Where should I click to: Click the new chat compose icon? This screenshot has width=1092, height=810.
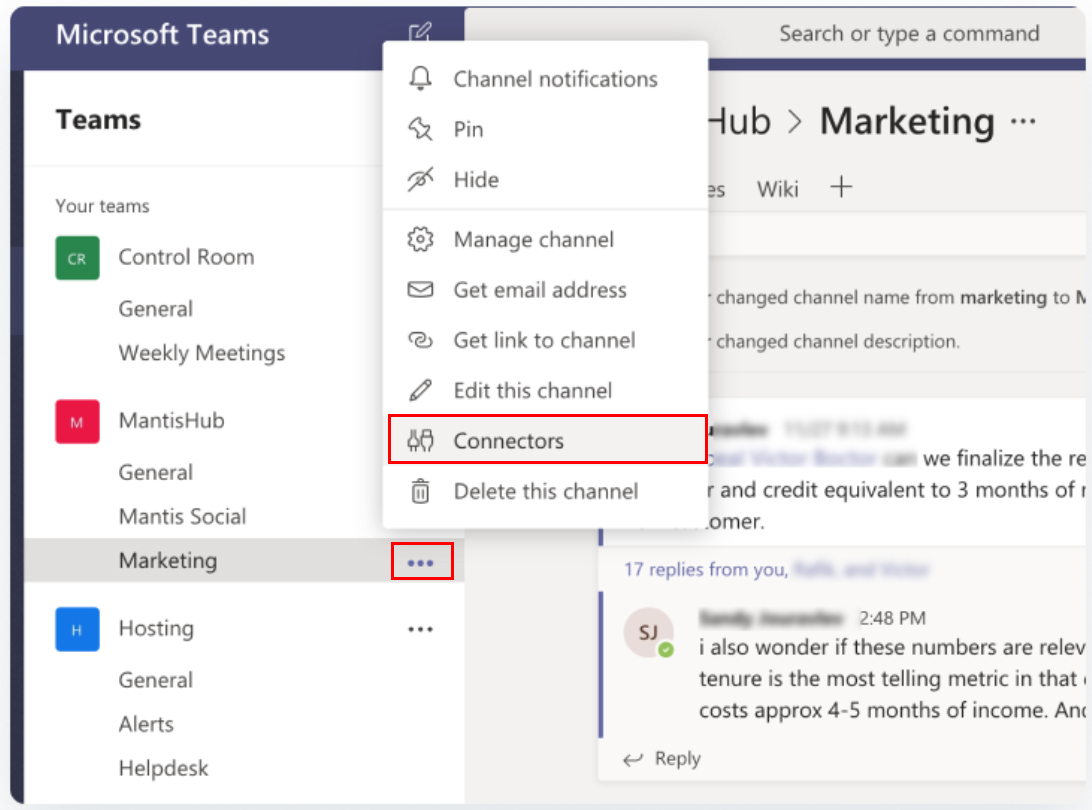click(420, 31)
